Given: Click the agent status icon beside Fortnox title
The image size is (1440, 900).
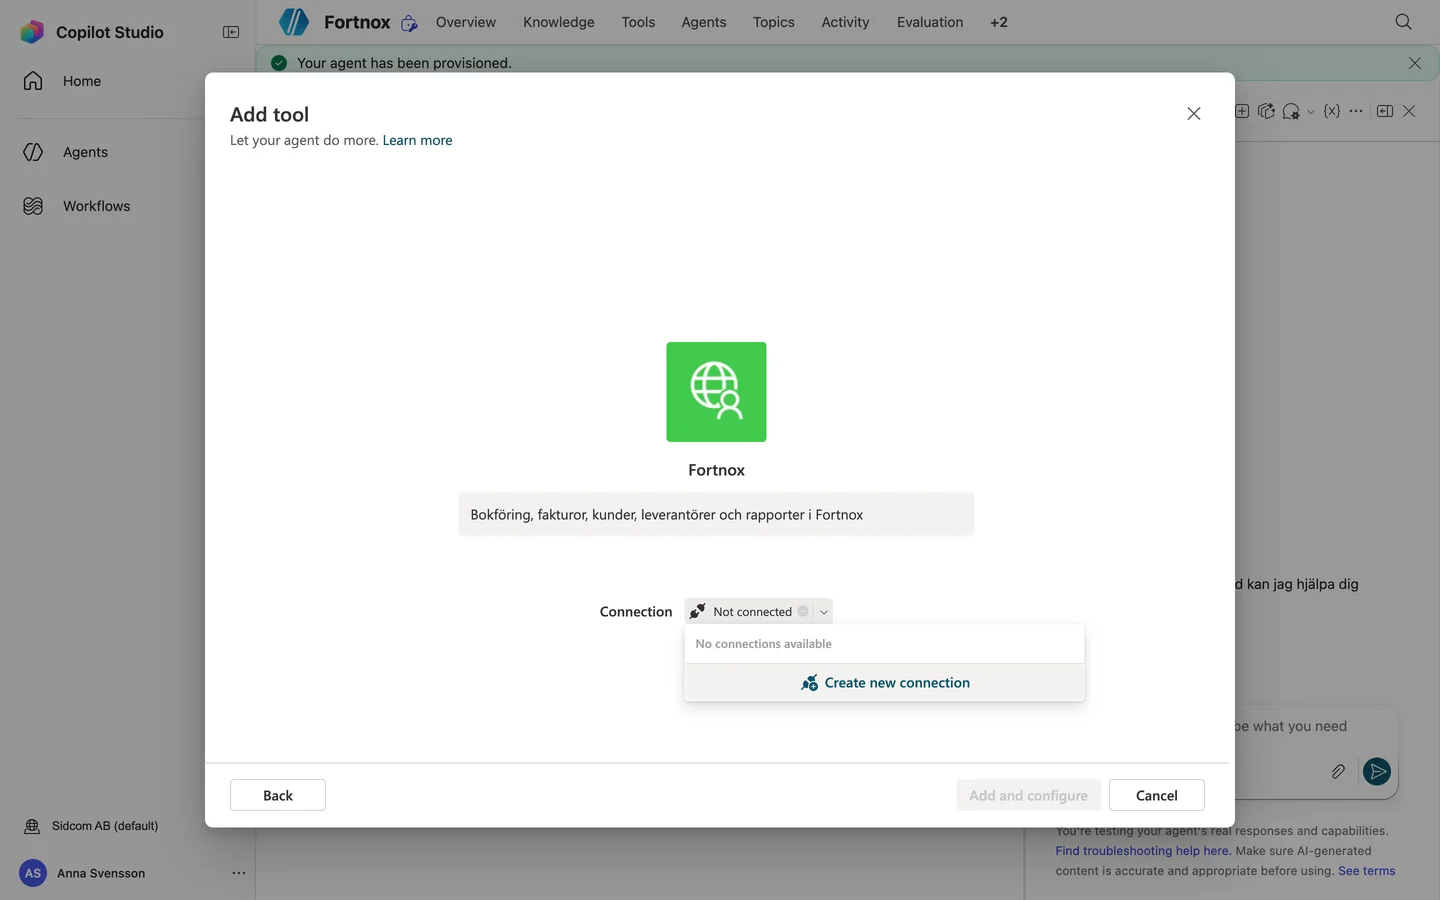Looking at the screenshot, I should 409,23.
